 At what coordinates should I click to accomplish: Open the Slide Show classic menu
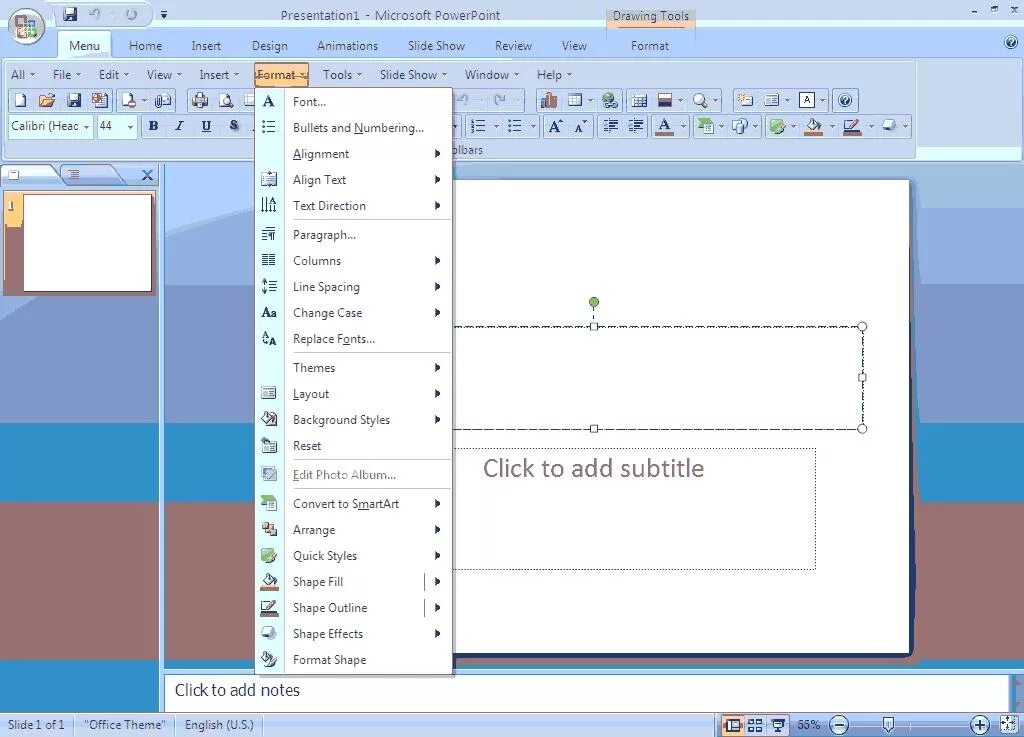(413, 75)
